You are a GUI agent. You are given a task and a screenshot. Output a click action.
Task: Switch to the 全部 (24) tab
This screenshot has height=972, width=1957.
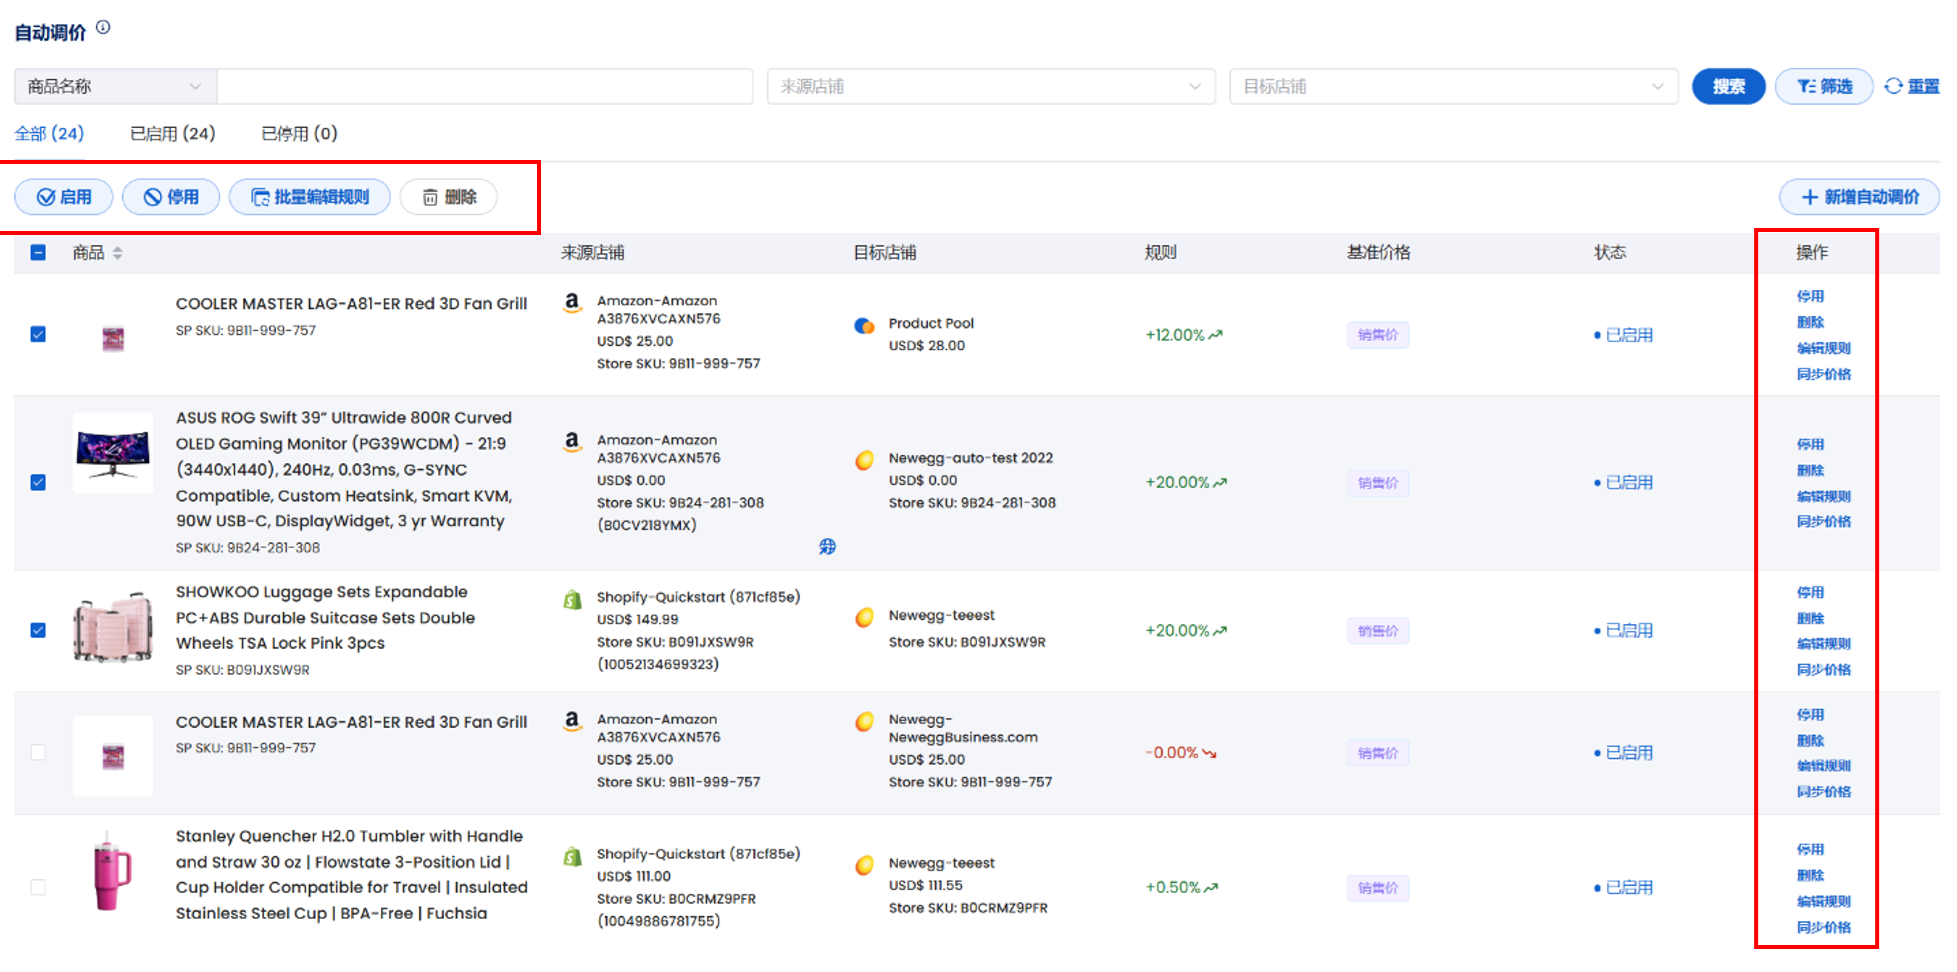[49, 133]
